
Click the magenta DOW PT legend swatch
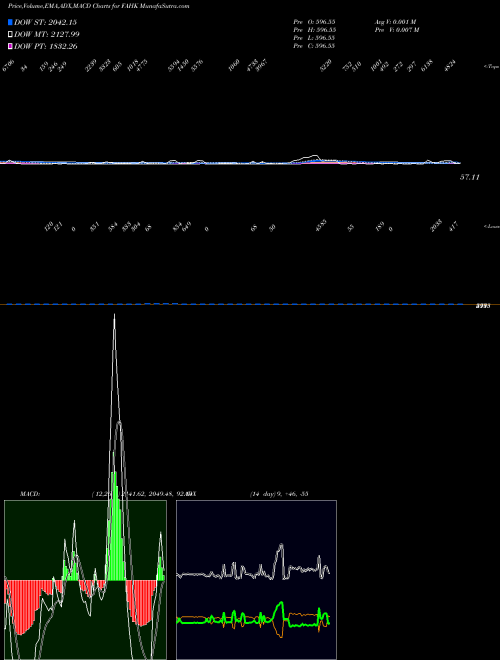pos(10,46)
